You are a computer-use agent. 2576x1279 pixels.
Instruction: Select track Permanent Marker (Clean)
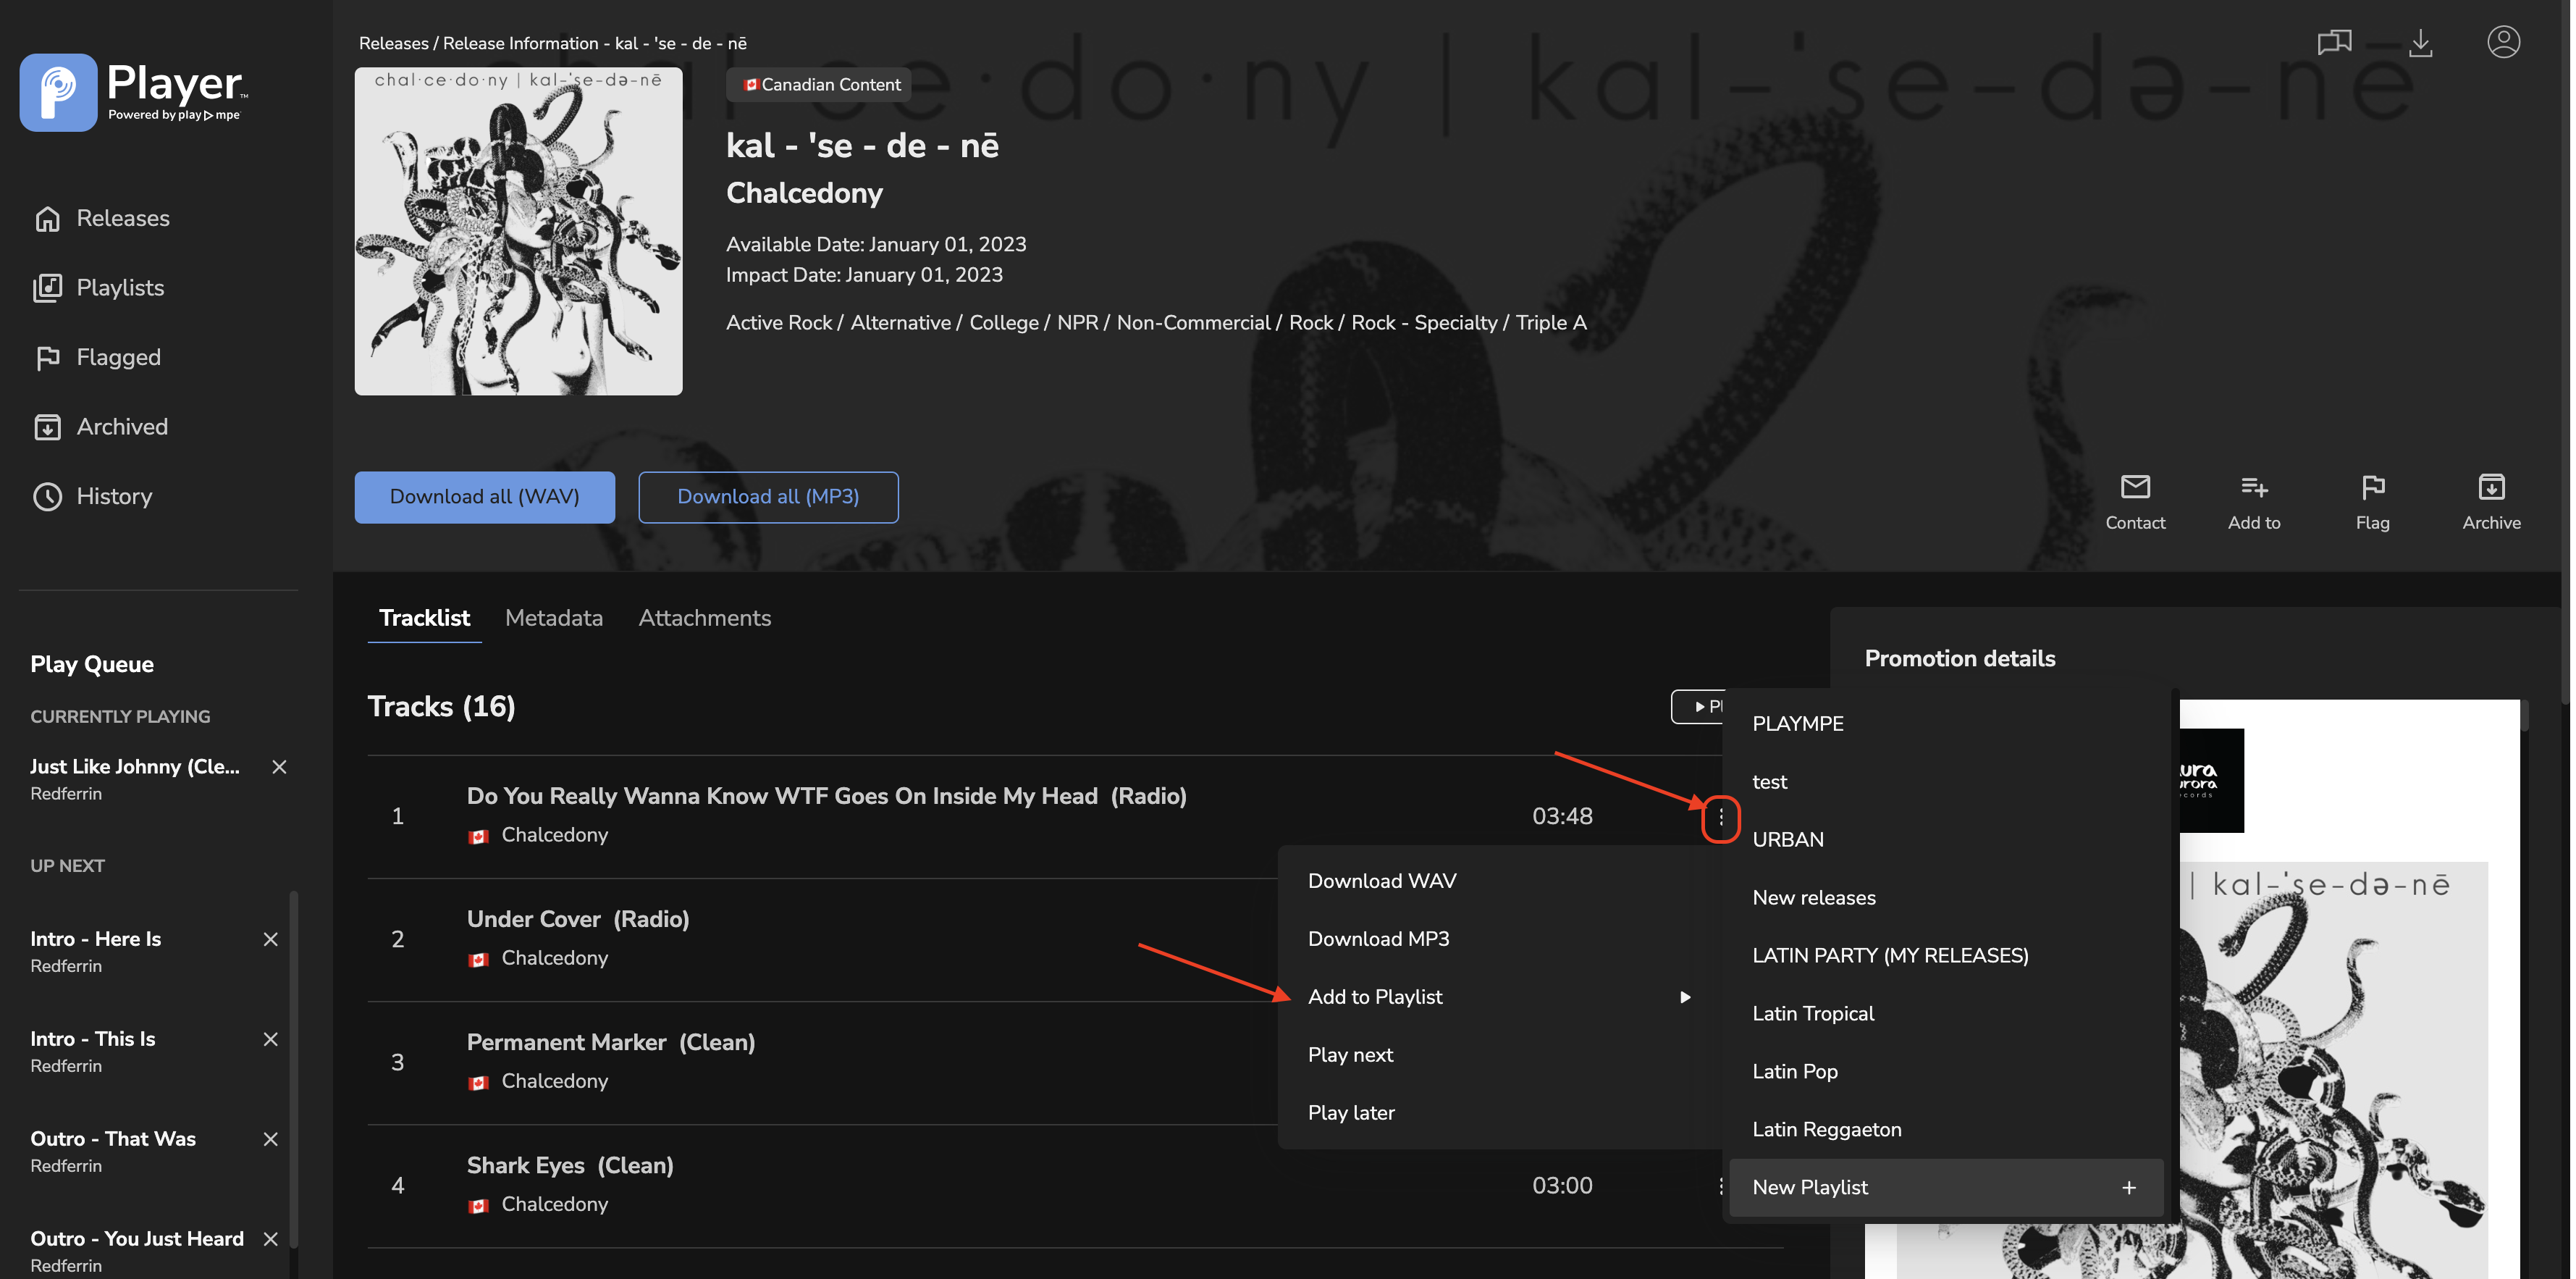coord(611,1043)
